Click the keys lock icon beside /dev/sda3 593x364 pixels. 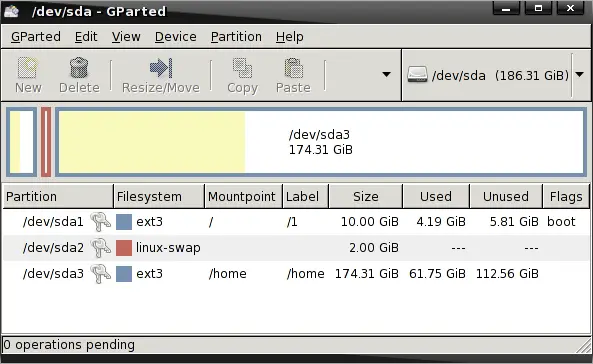coord(100,274)
